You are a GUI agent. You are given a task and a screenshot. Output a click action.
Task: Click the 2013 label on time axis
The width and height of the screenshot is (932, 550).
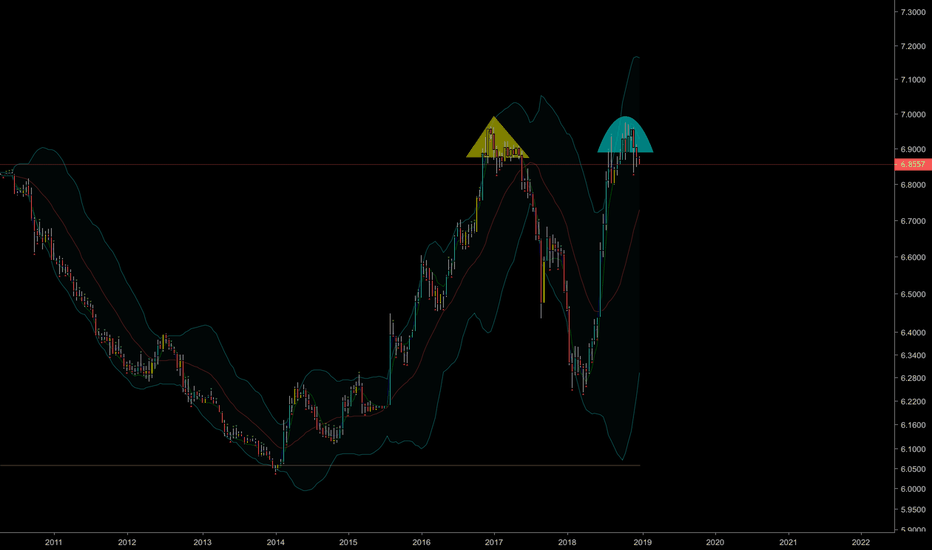(x=203, y=542)
